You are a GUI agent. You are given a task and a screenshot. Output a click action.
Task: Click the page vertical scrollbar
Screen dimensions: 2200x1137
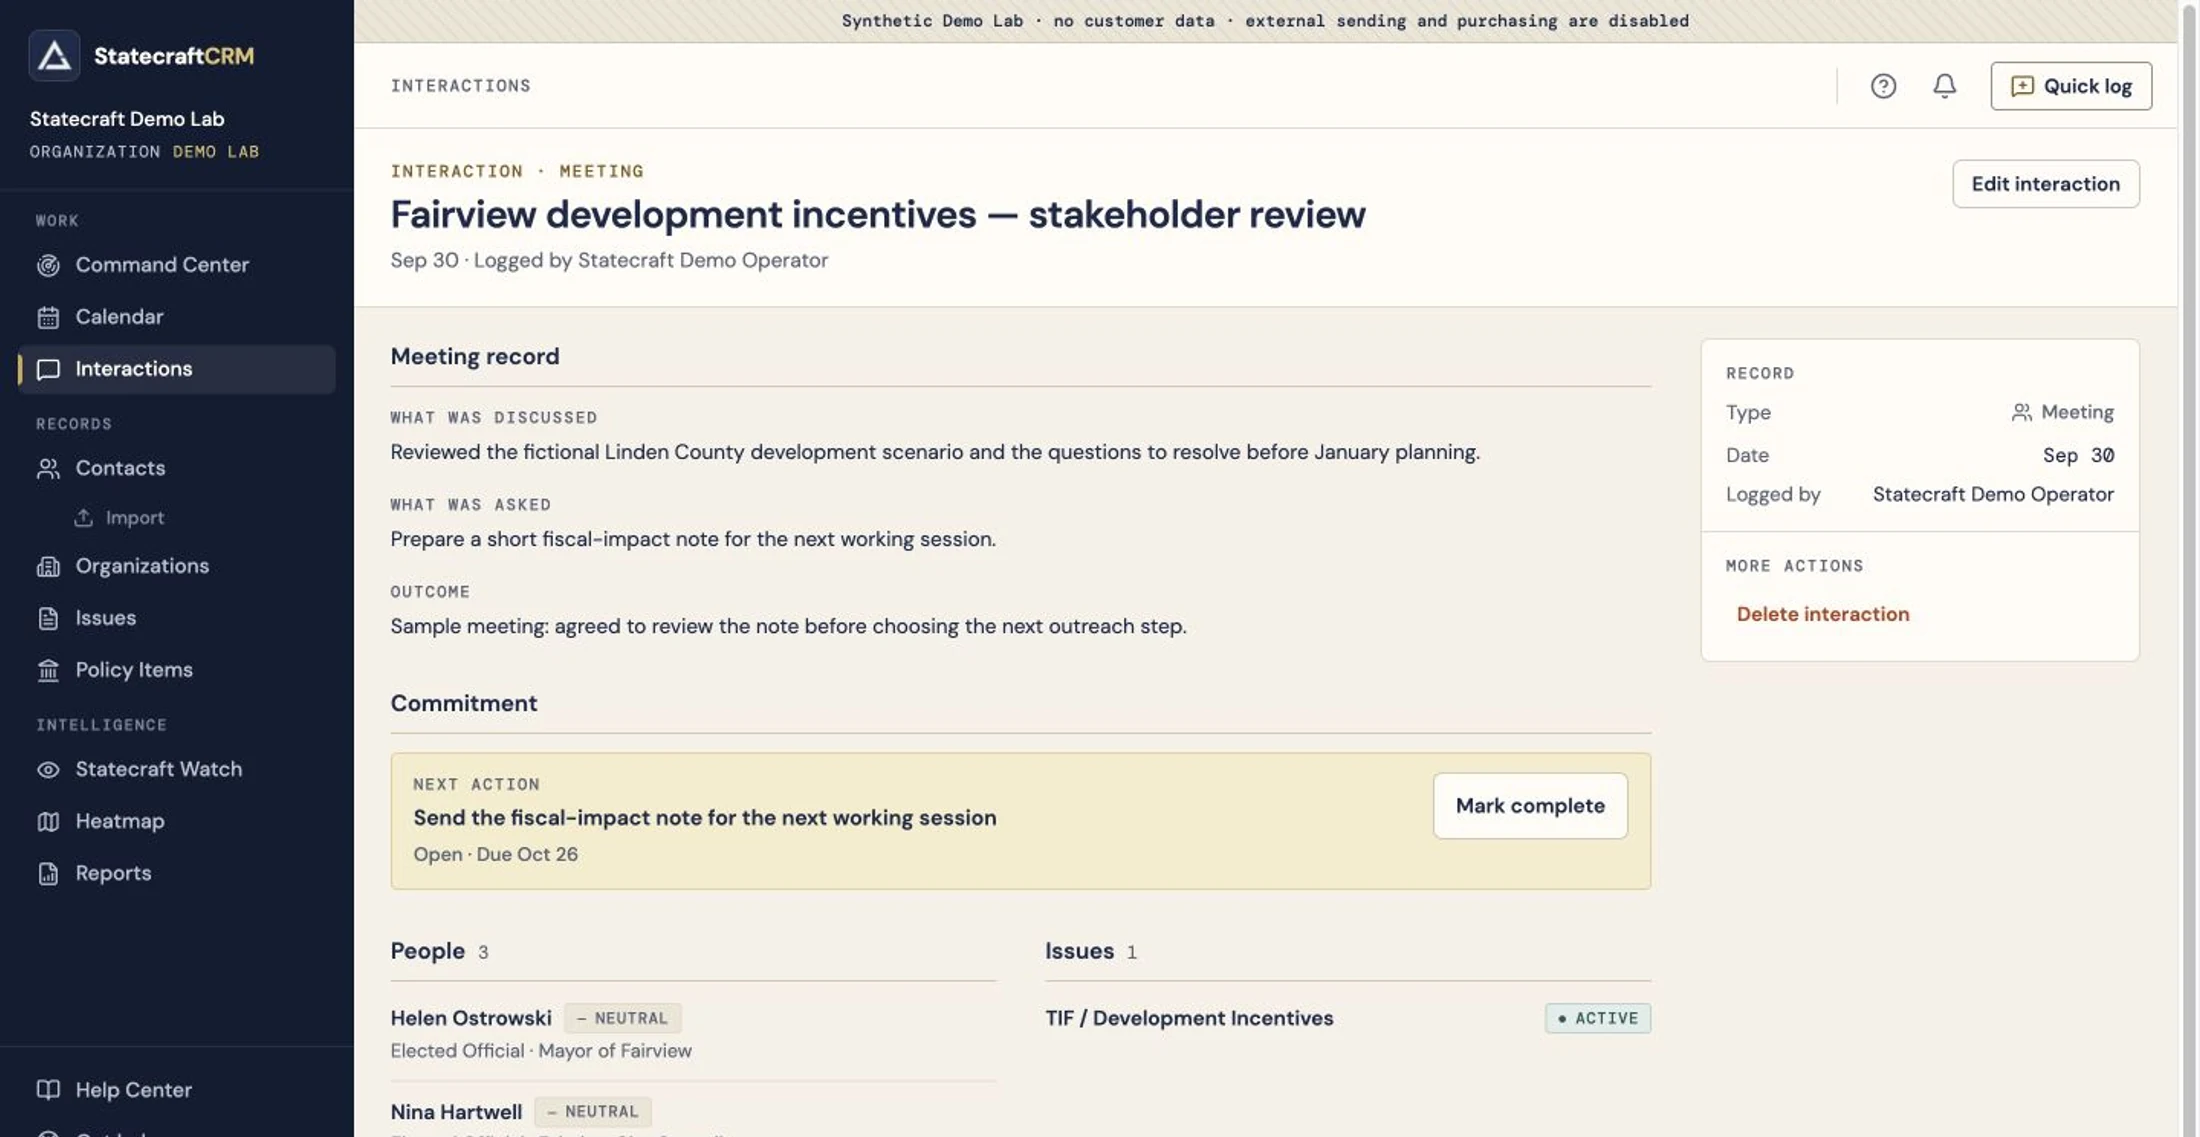[x=2189, y=568]
